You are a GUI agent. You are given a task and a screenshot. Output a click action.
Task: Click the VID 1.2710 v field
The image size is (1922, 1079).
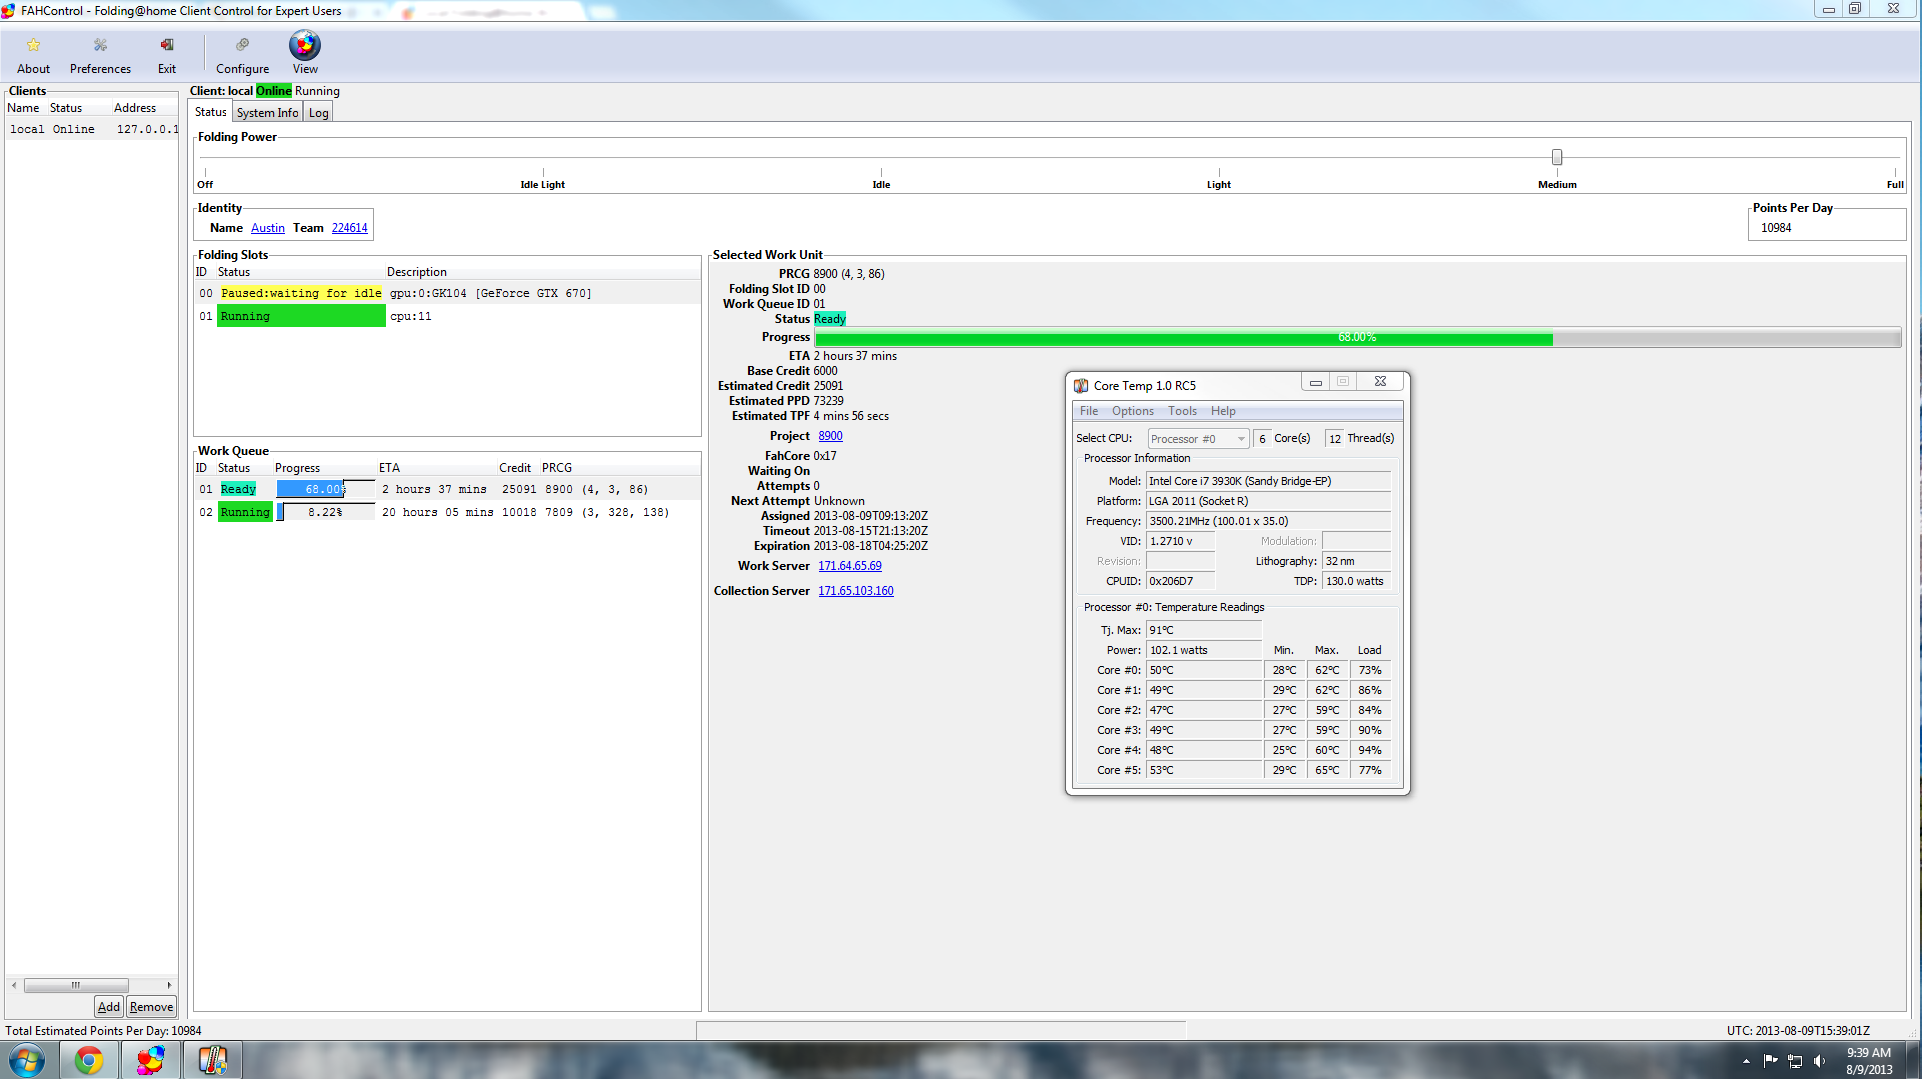1180,541
